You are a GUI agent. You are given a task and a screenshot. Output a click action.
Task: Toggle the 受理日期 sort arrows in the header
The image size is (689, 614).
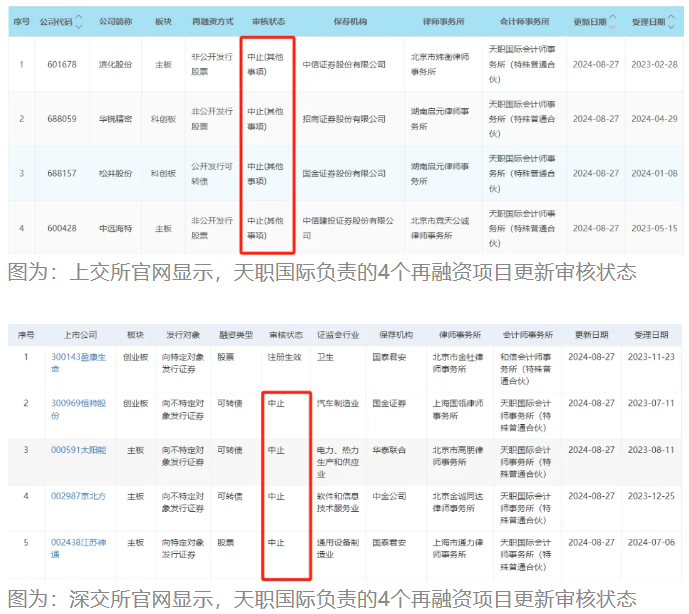pos(671,21)
